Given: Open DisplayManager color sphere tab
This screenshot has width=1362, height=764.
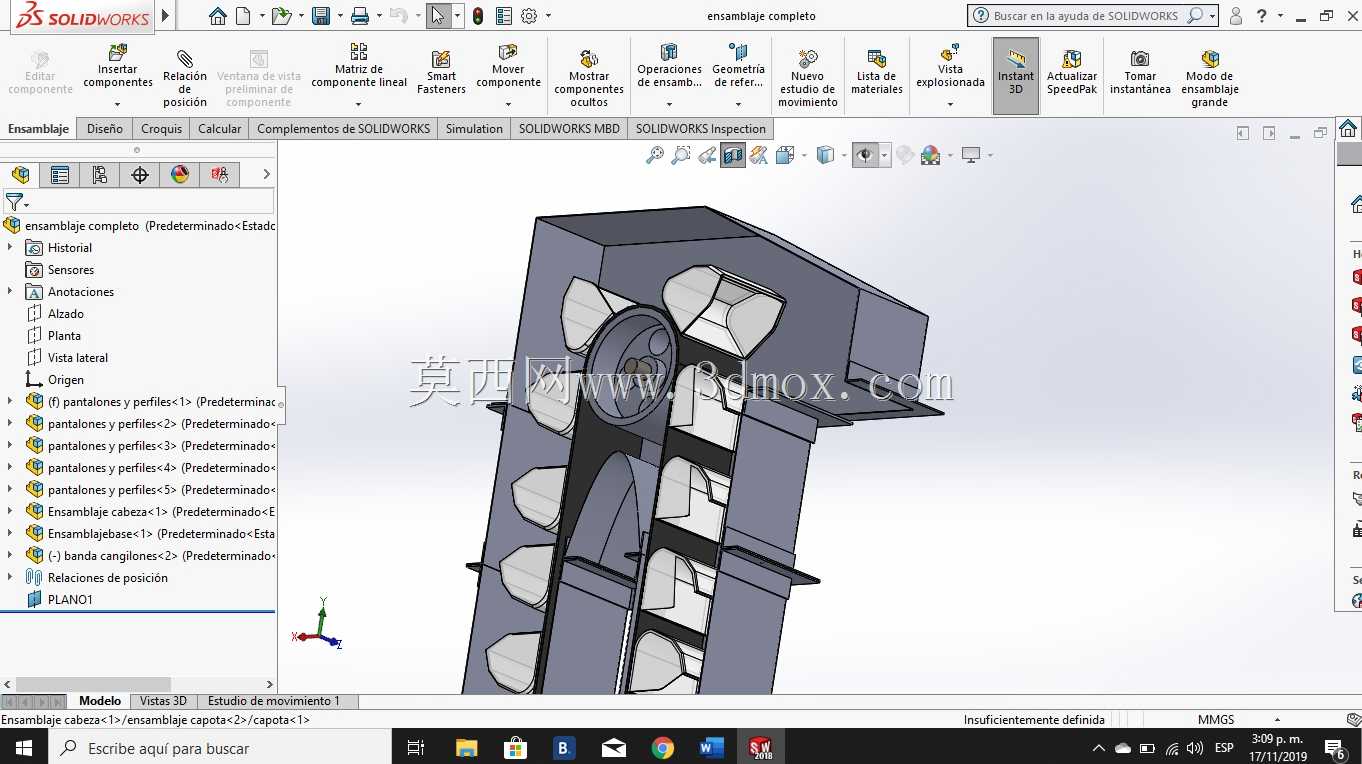Looking at the screenshot, I should point(180,175).
